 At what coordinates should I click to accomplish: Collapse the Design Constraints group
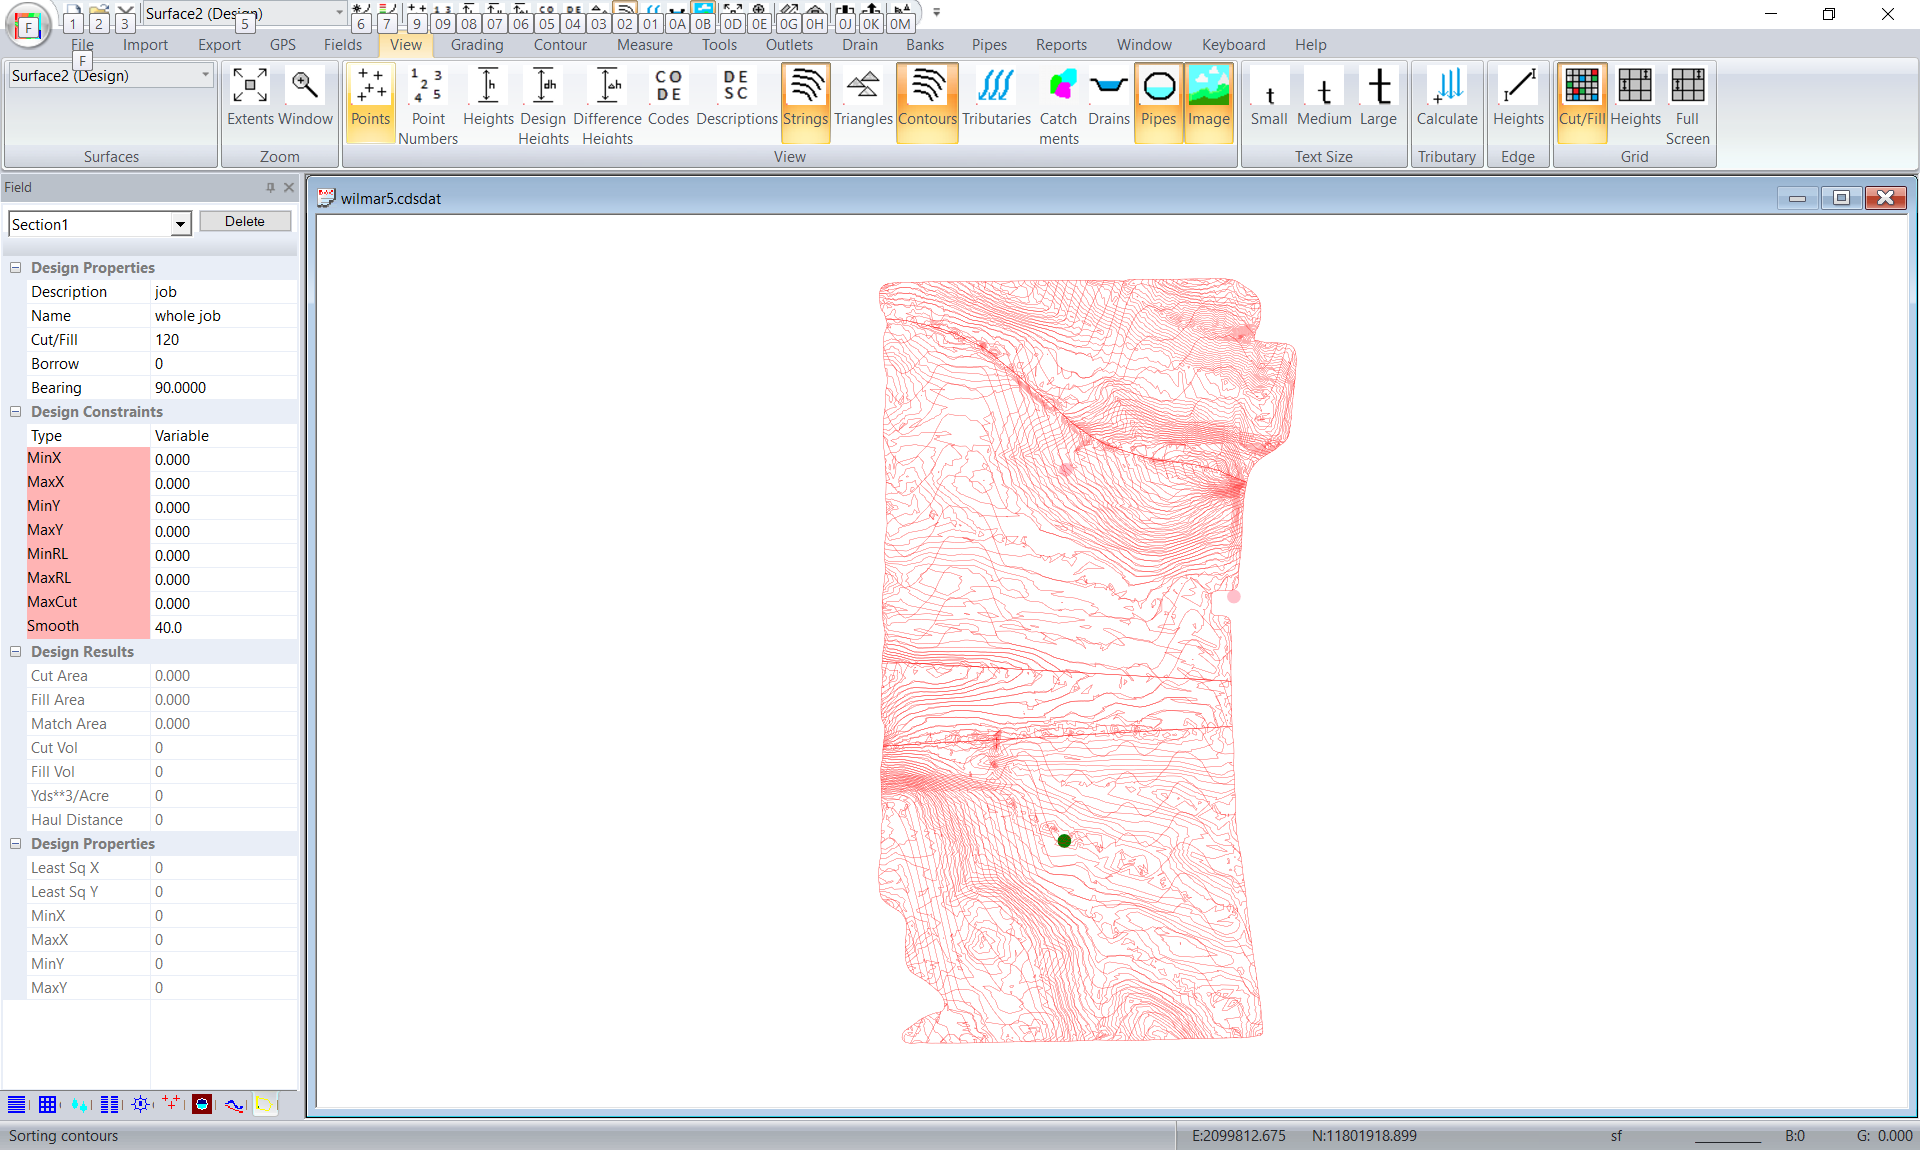coord(16,412)
